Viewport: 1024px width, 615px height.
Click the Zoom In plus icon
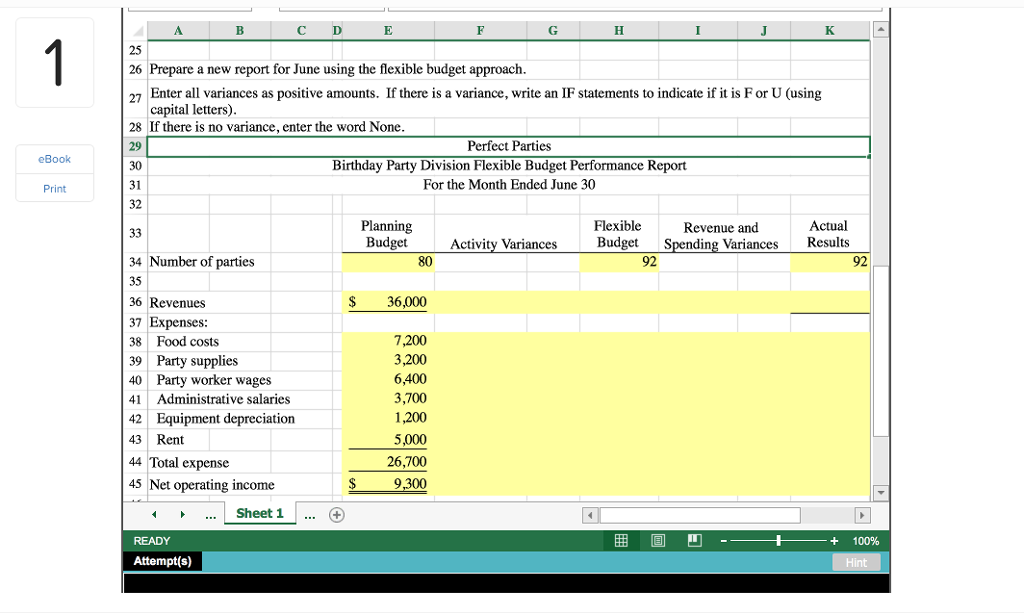tap(832, 540)
